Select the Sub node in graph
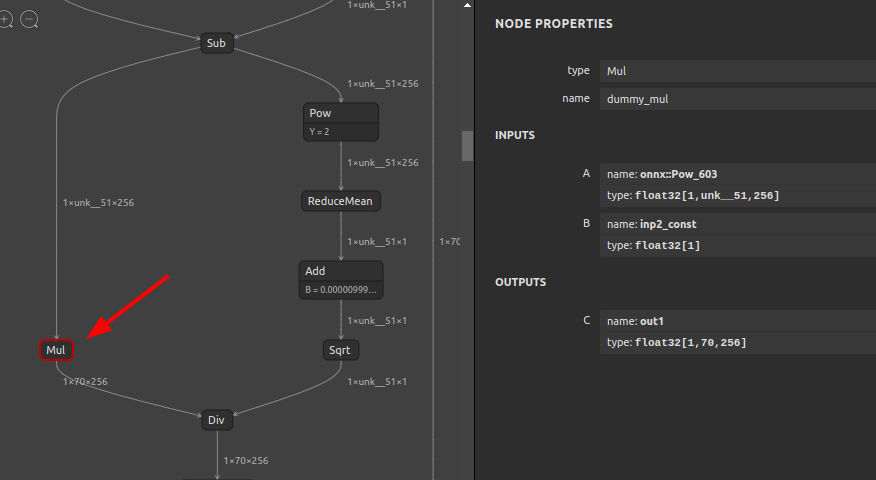Viewport: 876px width, 480px height. 217,43
